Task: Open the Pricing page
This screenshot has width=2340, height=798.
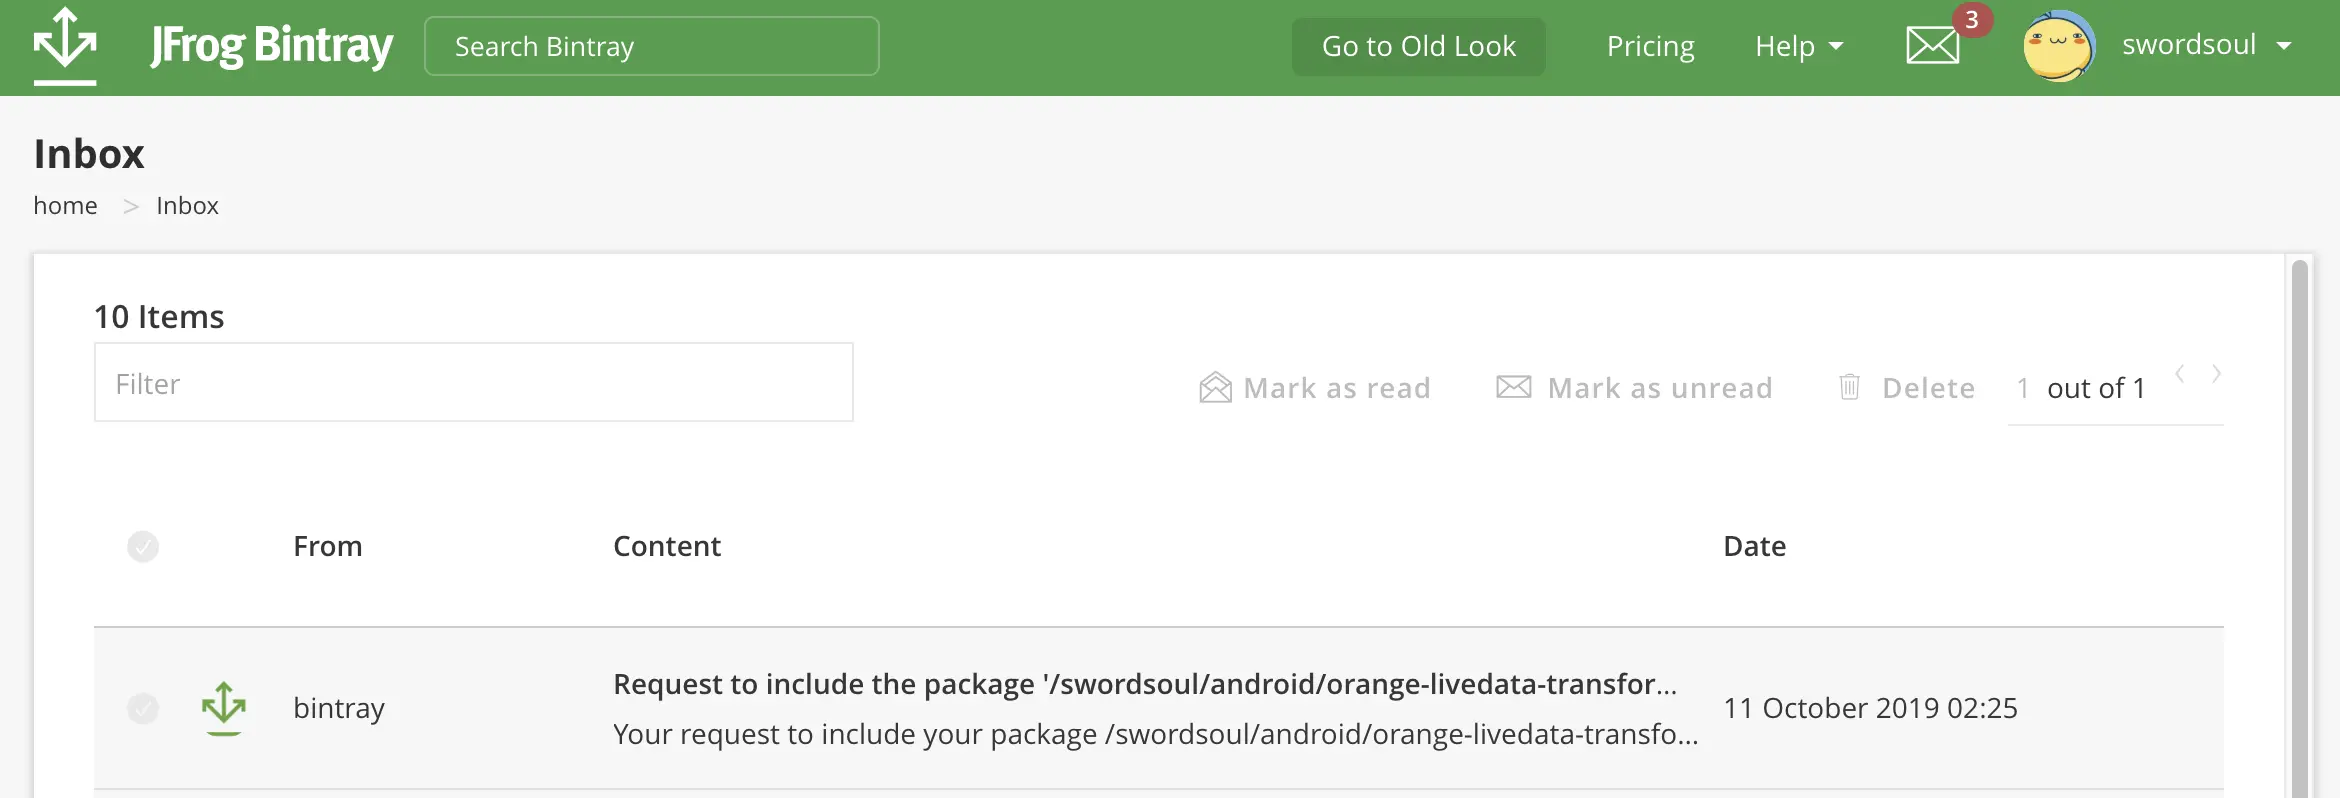Action: point(1650,46)
